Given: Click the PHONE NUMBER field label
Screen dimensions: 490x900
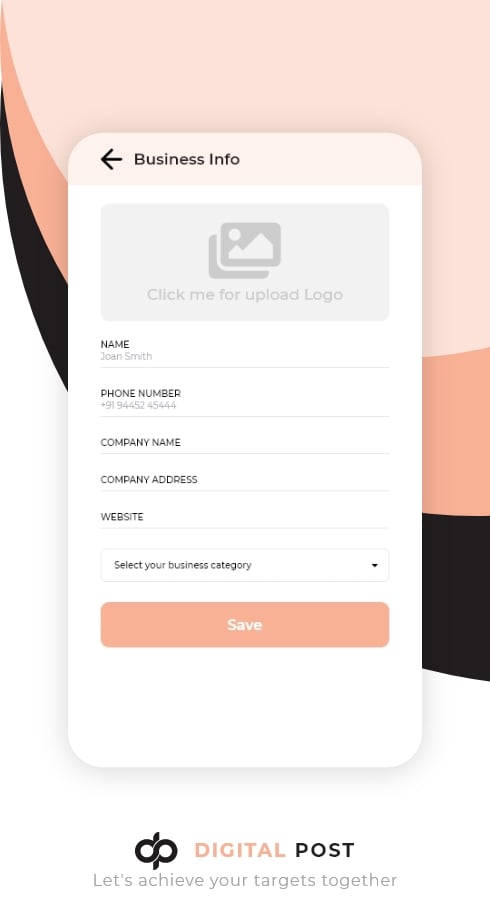Looking at the screenshot, I should [141, 393].
